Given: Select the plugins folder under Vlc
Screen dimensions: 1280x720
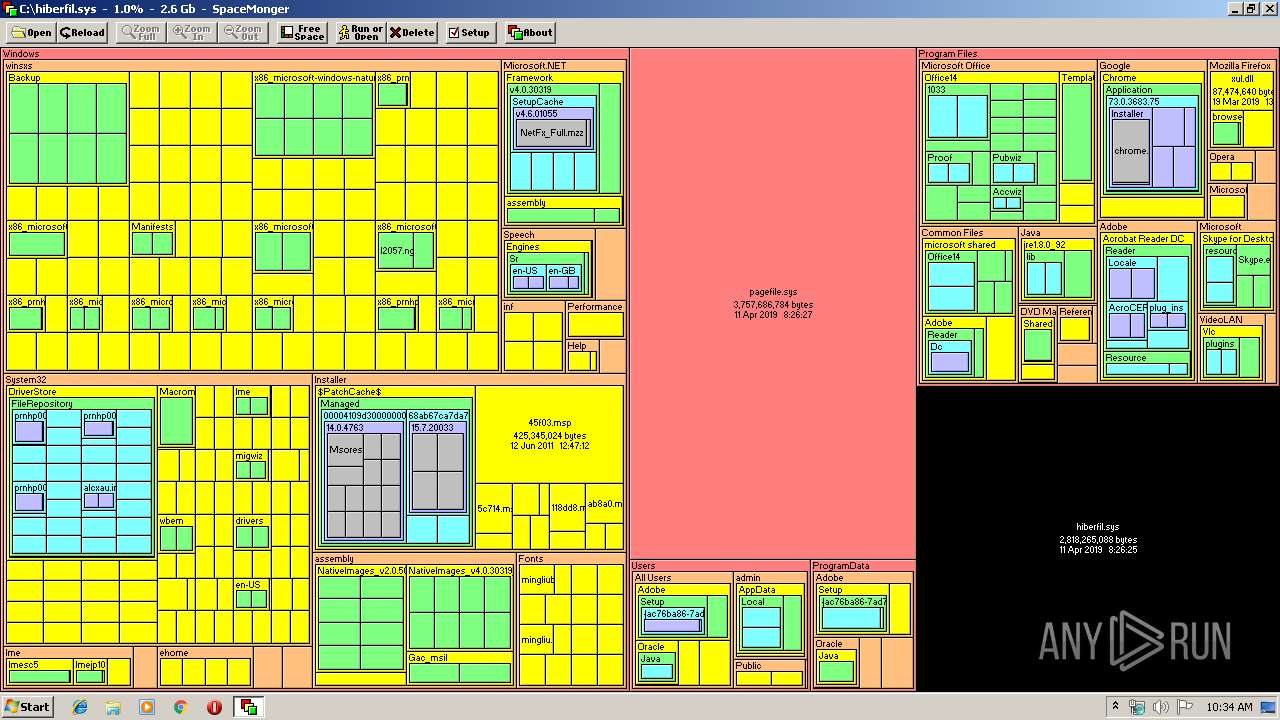Looking at the screenshot, I should click(x=1220, y=356).
